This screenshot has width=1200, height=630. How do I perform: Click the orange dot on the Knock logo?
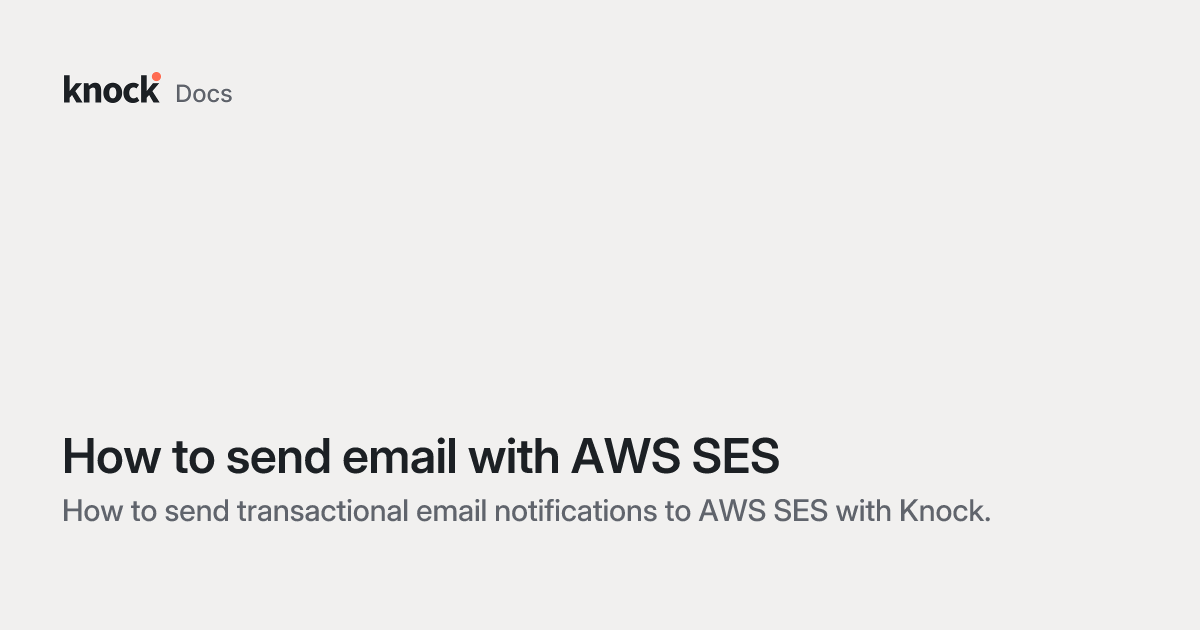pos(156,76)
